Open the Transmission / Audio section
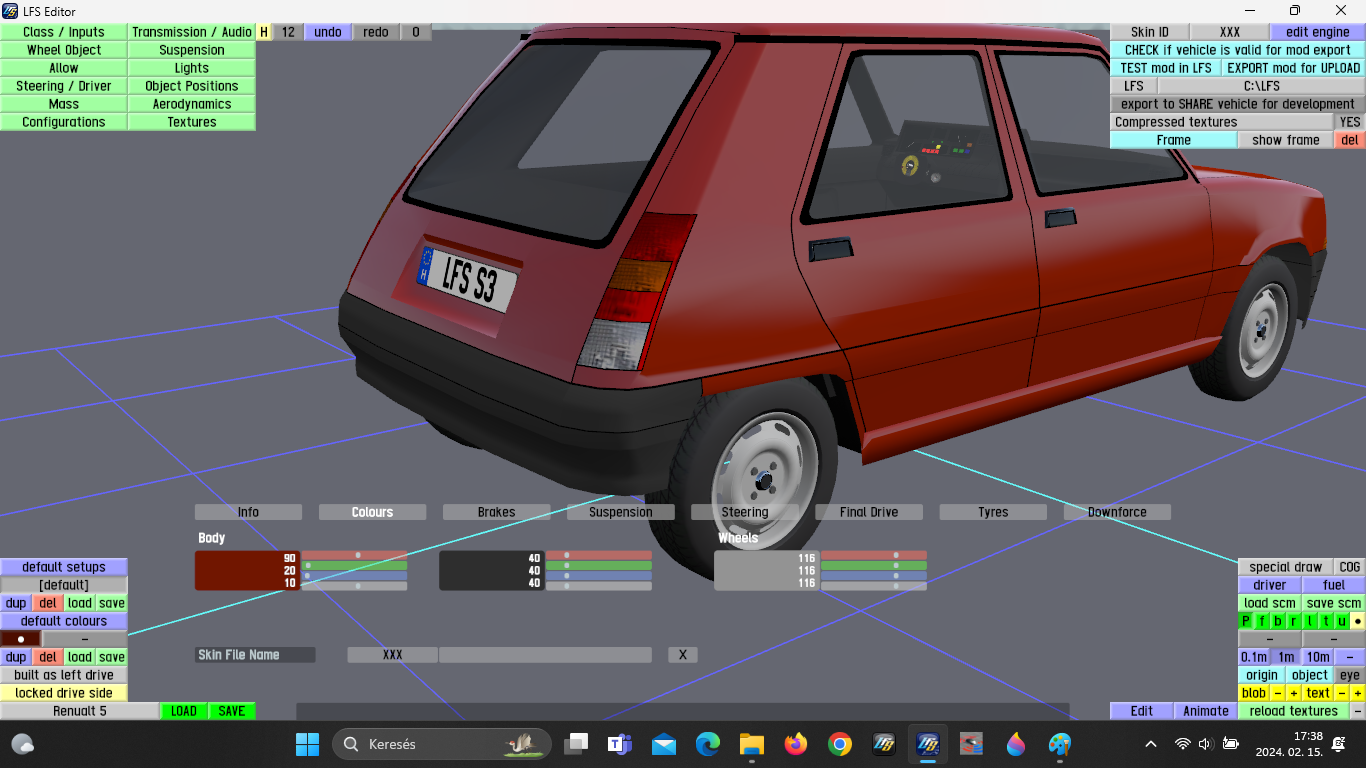 click(x=192, y=32)
